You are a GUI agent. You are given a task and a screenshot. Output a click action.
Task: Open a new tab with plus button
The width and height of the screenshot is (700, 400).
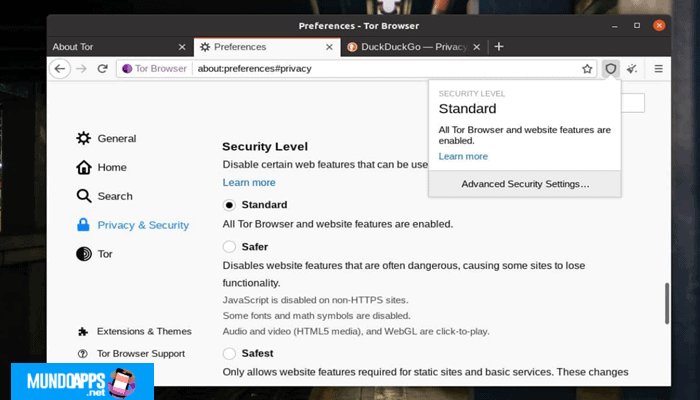499,47
